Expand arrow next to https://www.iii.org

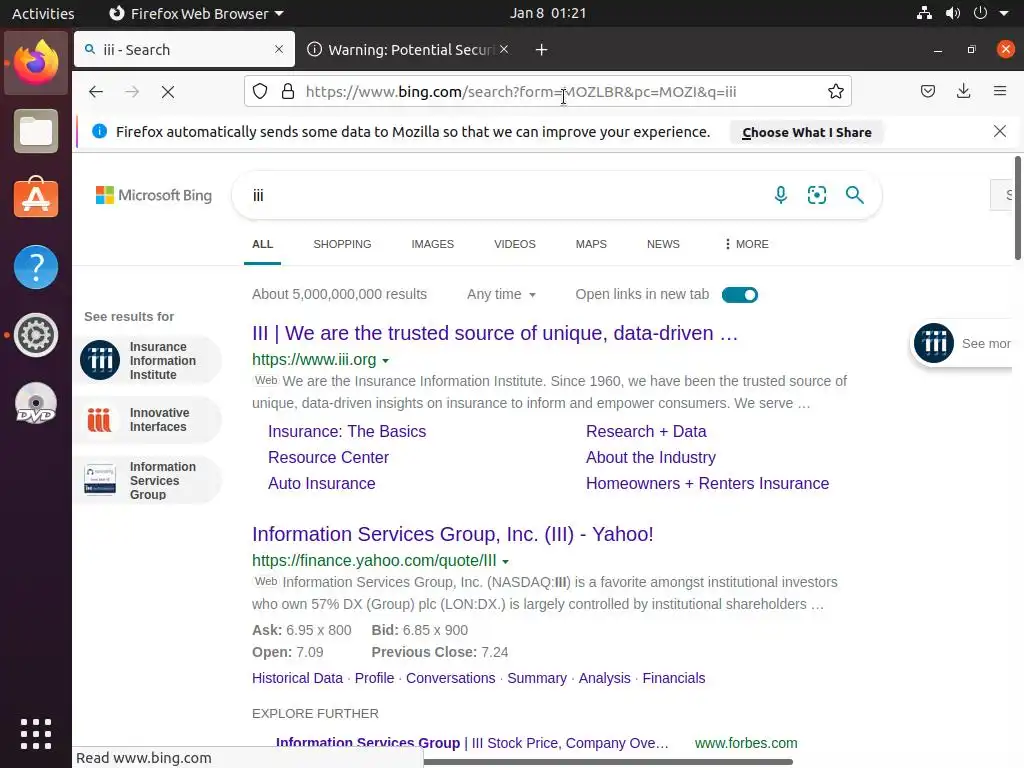pos(385,360)
